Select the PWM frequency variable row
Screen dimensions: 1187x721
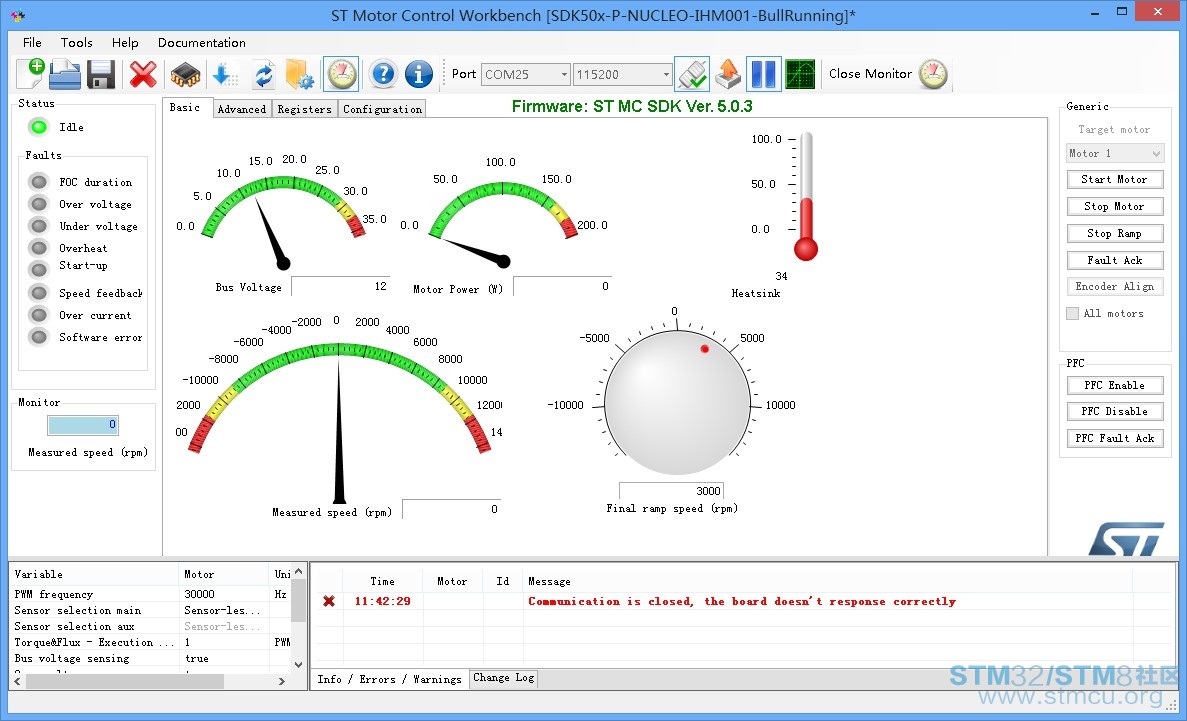click(151, 594)
